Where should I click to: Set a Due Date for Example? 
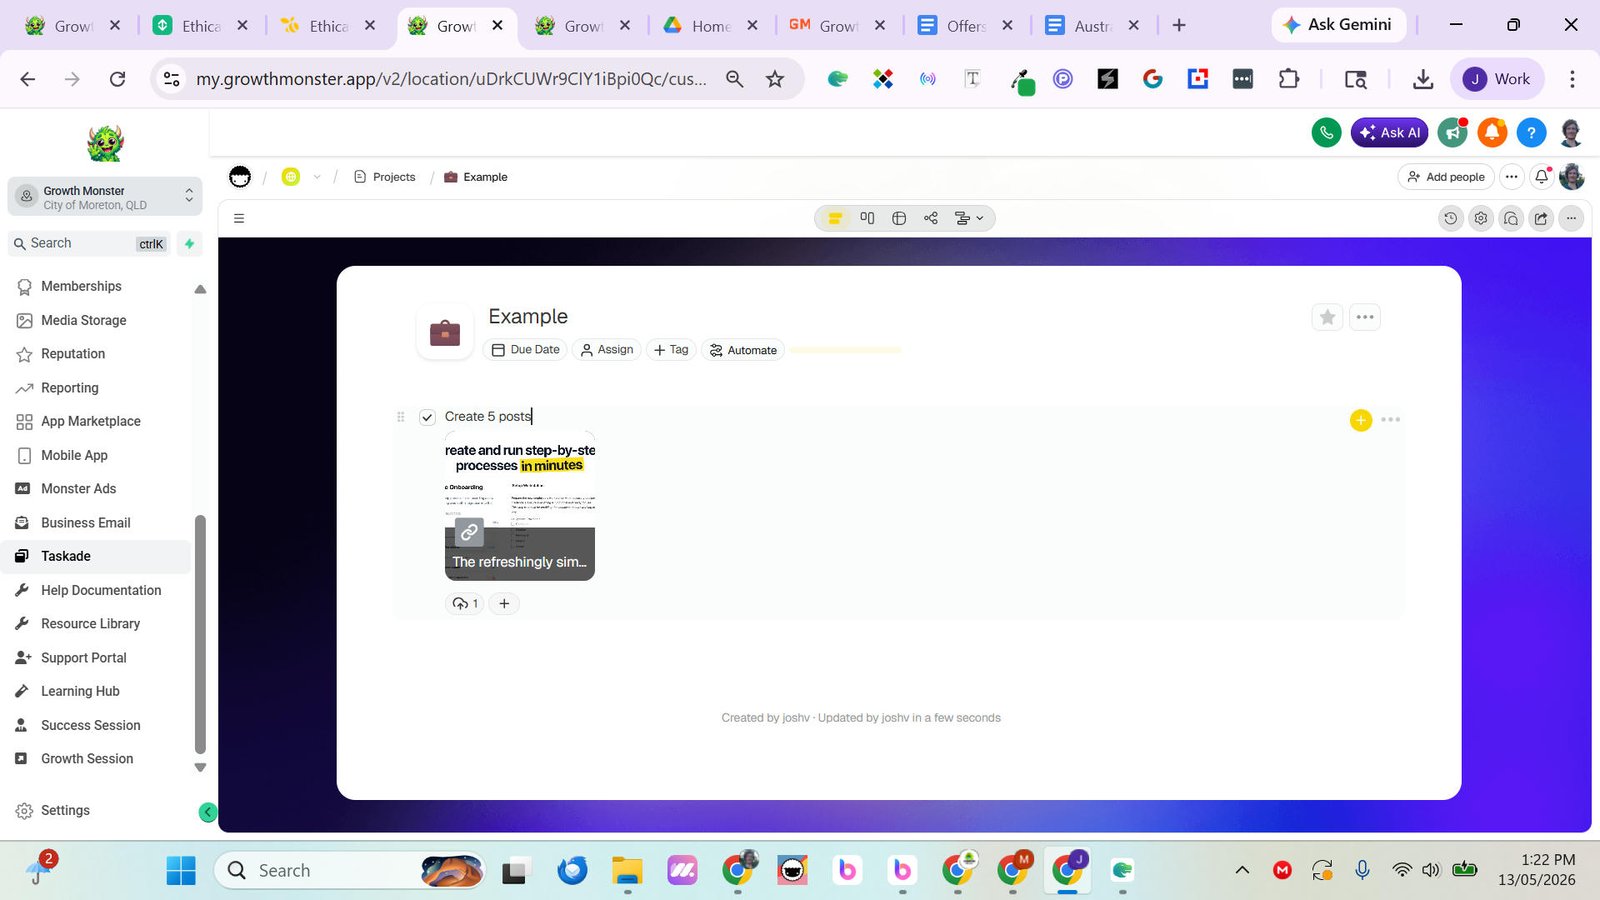click(x=526, y=350)
